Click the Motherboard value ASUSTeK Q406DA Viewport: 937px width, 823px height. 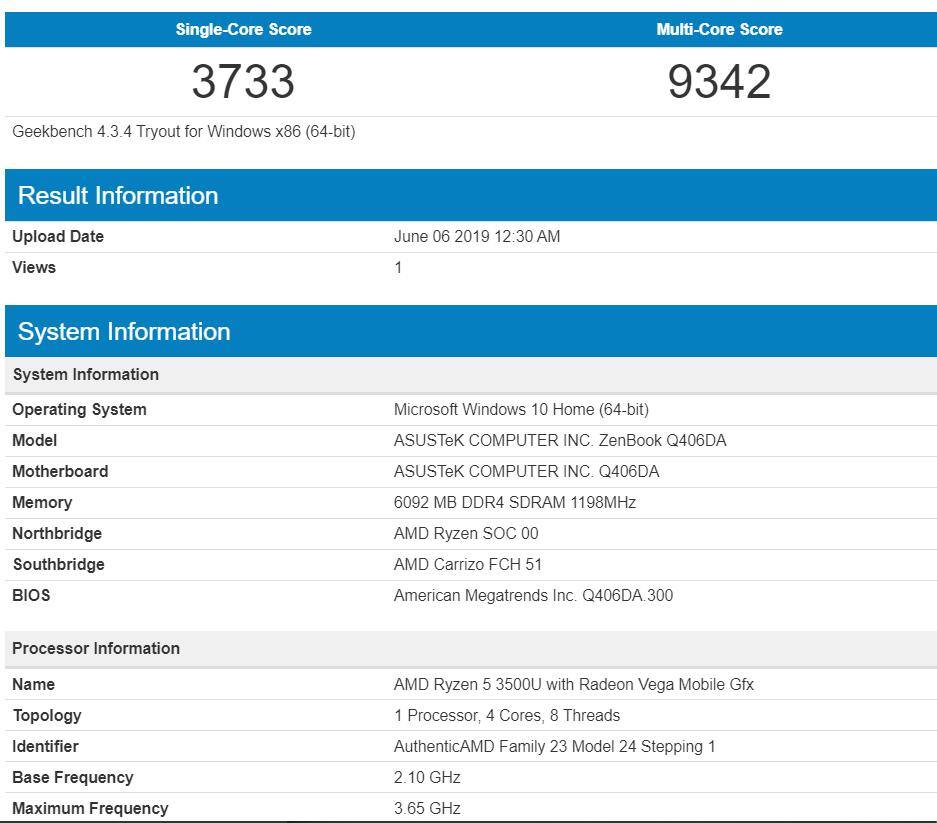point(526,471)
